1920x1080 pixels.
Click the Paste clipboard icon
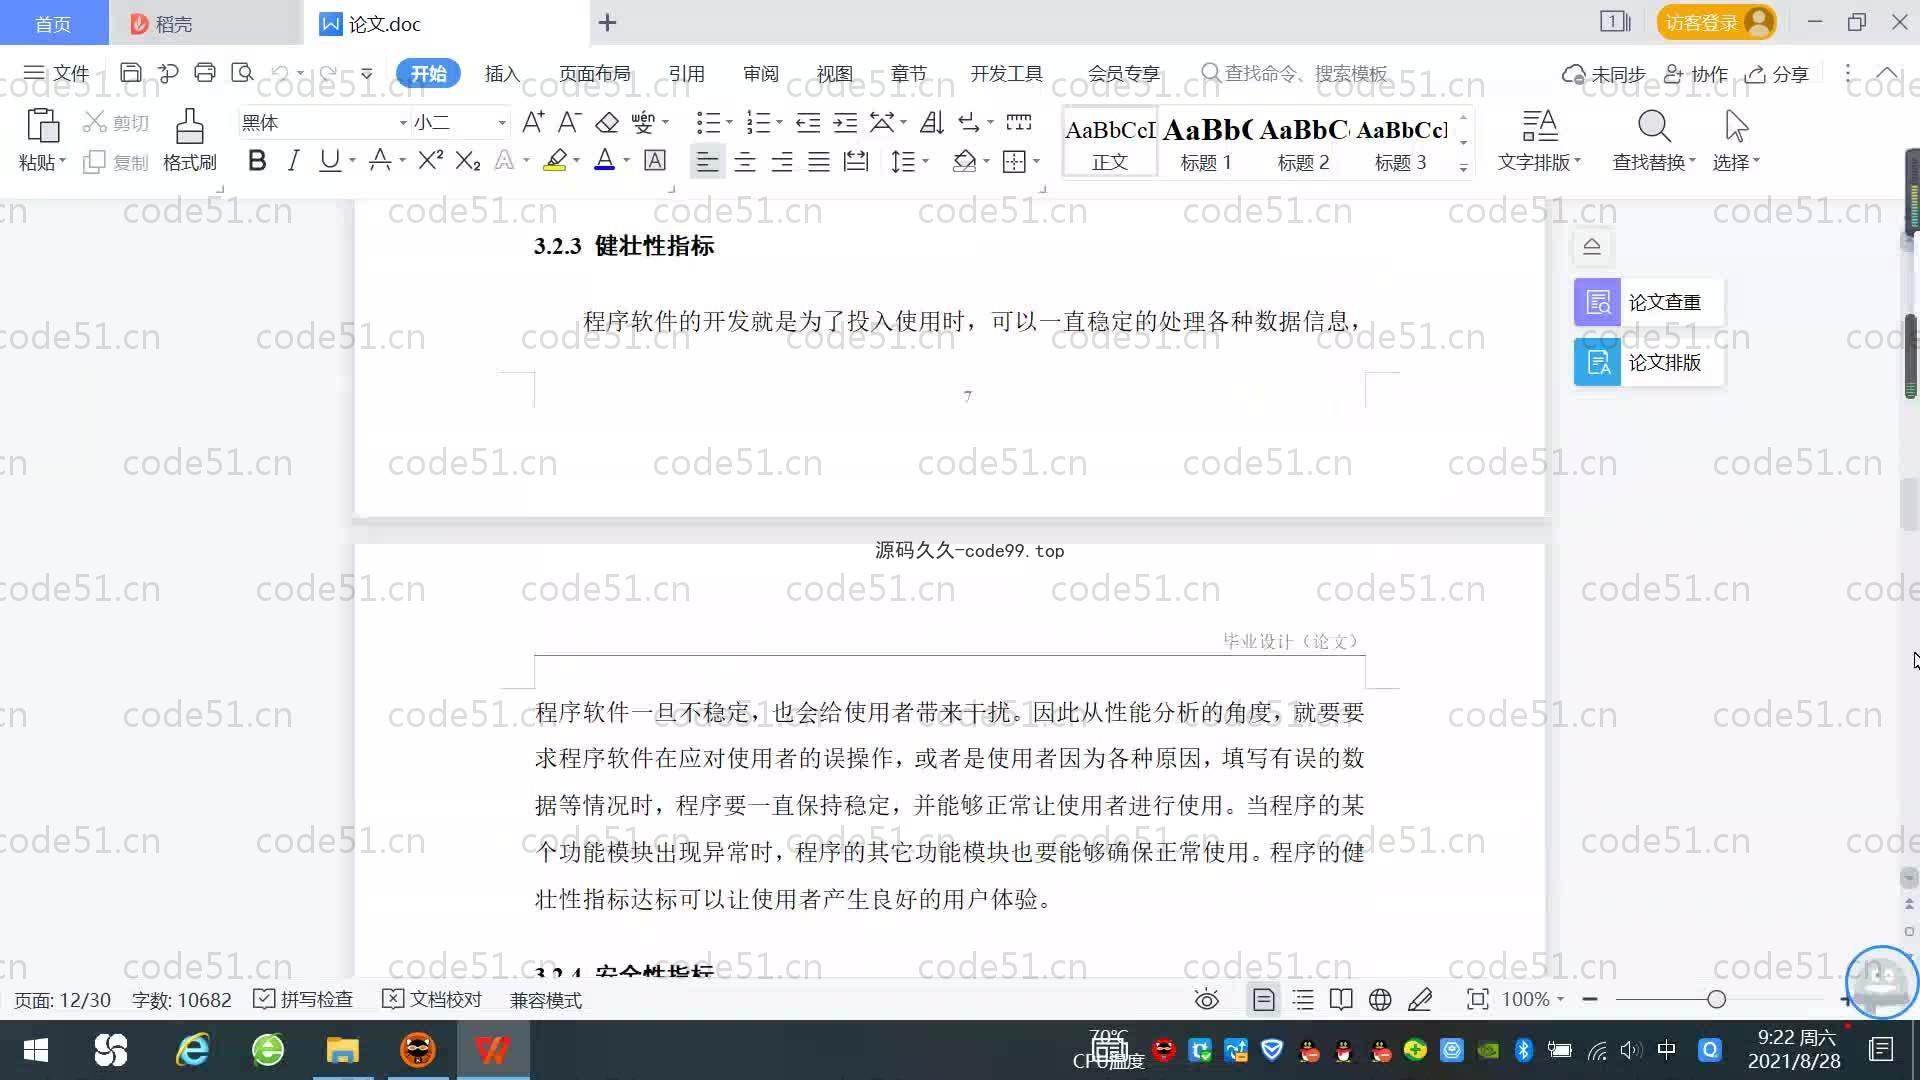(x=42, y=126)
